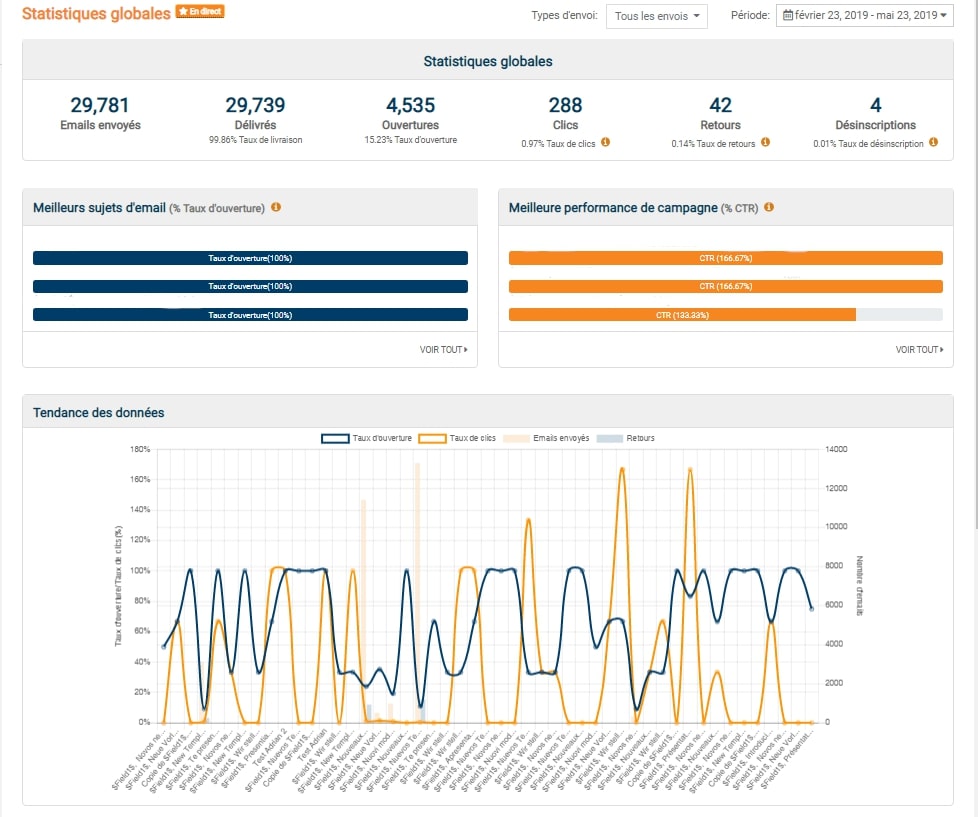This screenshot has width=978, height=817.
Task: Click the info icon next to Taux de clics
Action: point(605,143)
